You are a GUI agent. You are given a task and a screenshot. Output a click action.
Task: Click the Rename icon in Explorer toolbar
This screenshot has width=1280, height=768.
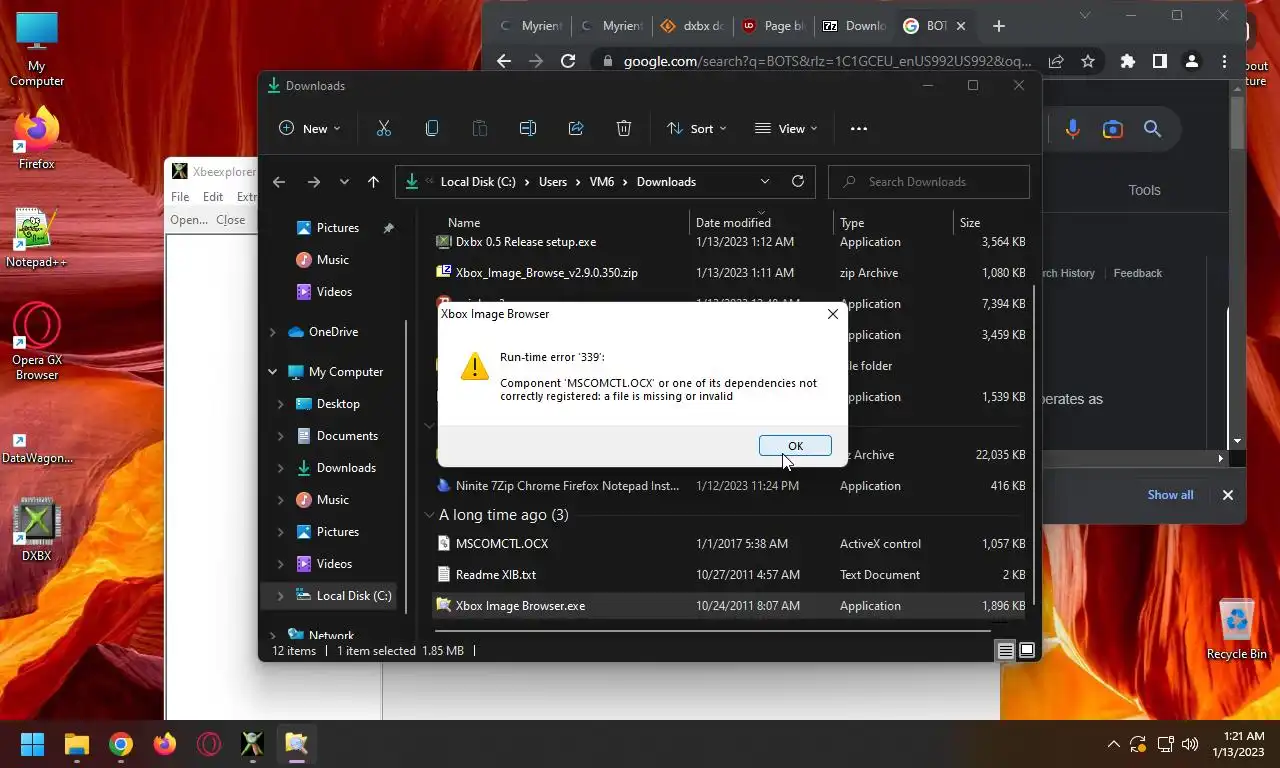point(528,128)
